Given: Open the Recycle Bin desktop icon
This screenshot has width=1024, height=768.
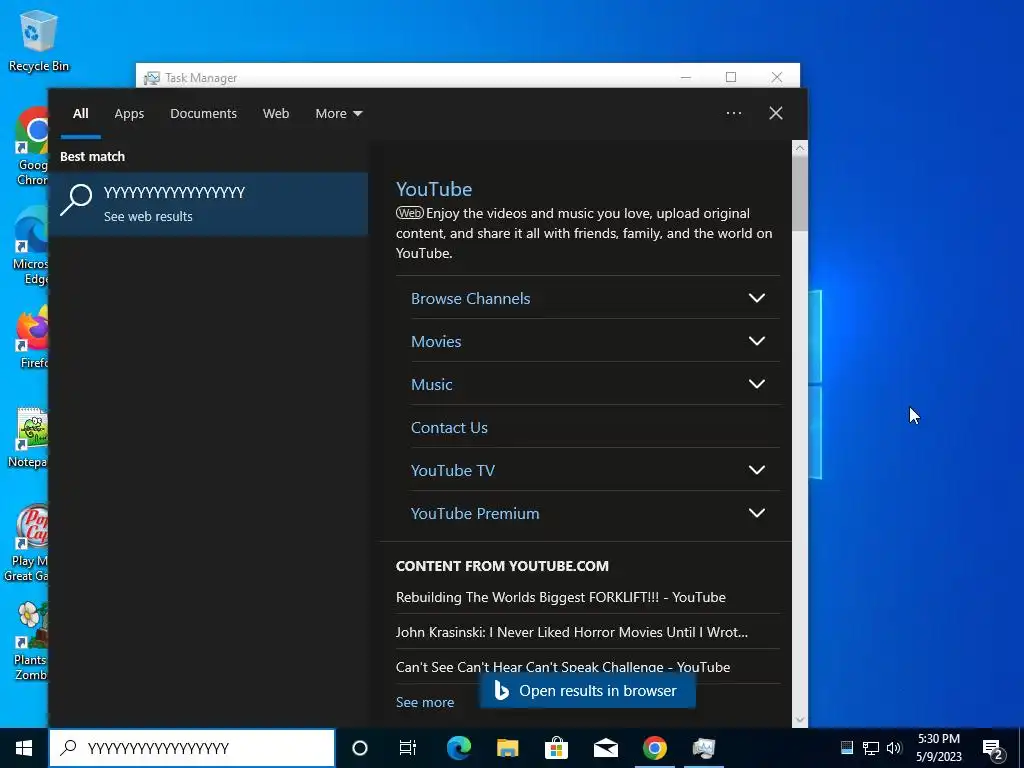Looking at the screenshot, I should click(39, 40).
